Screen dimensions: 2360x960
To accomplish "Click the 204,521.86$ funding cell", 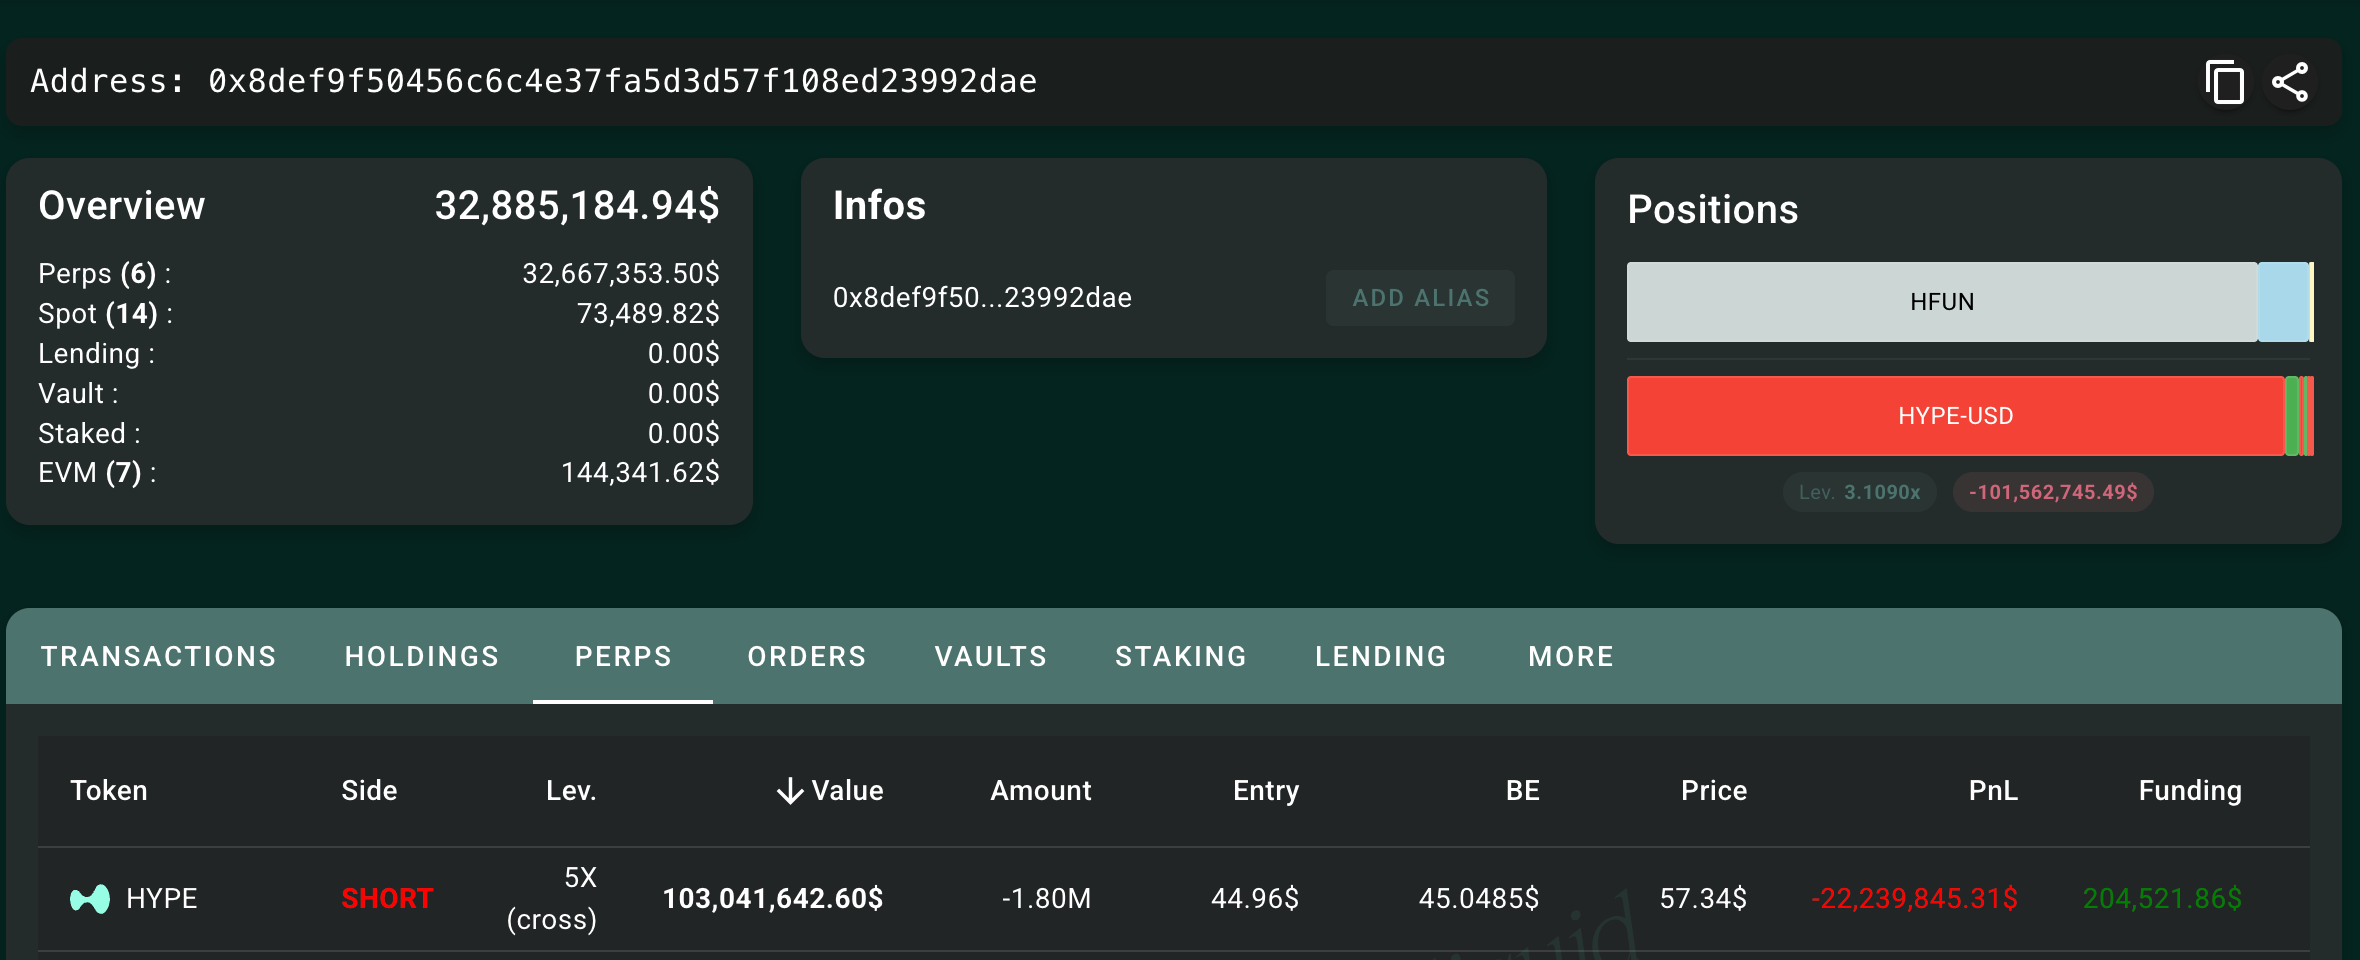I will pyautogui.click(x=2162, y=899).
